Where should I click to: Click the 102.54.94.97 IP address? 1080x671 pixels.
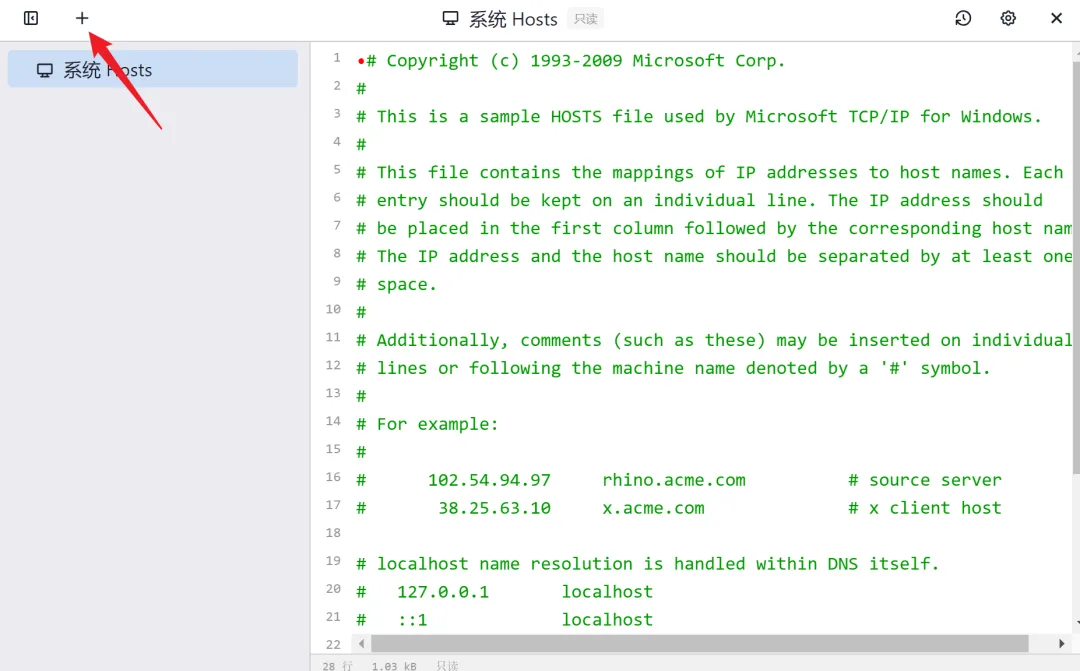coord(489,480)
